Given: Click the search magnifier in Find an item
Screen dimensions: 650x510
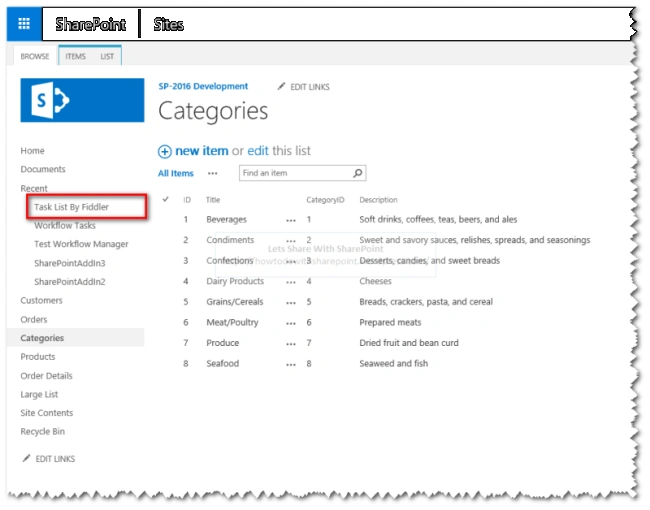Looking at the screenshot, I should point(358,173).
